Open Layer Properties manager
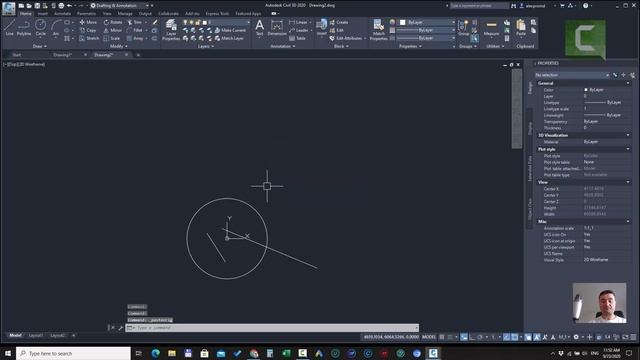Image resolution: width=640 pixels, height=360 pixels. [171, 29]
